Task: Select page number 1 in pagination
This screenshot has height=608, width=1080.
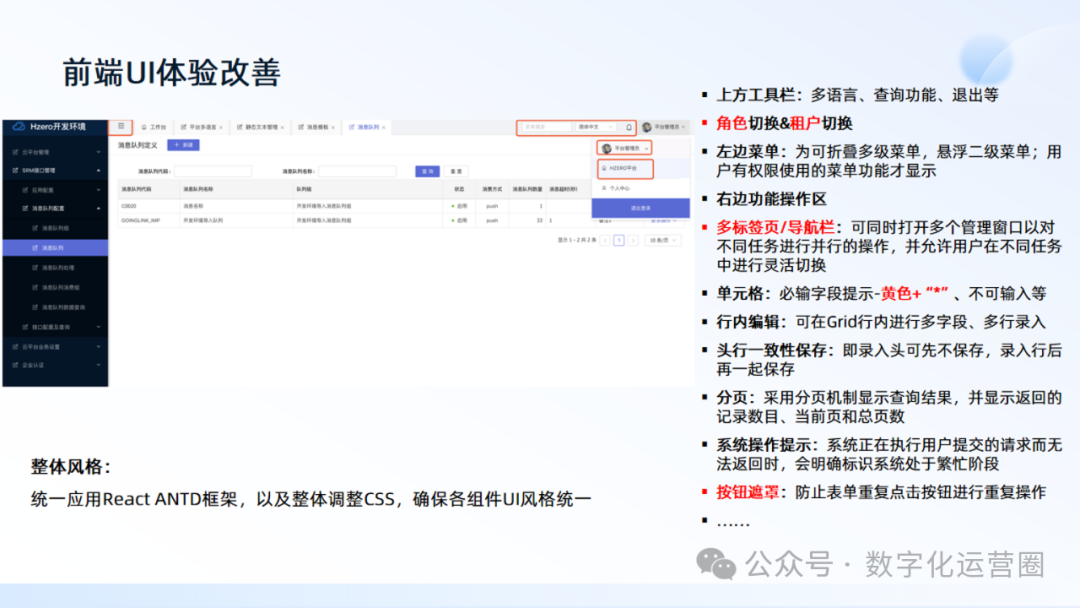Action: pyautogui.click(x=619, y=240)
